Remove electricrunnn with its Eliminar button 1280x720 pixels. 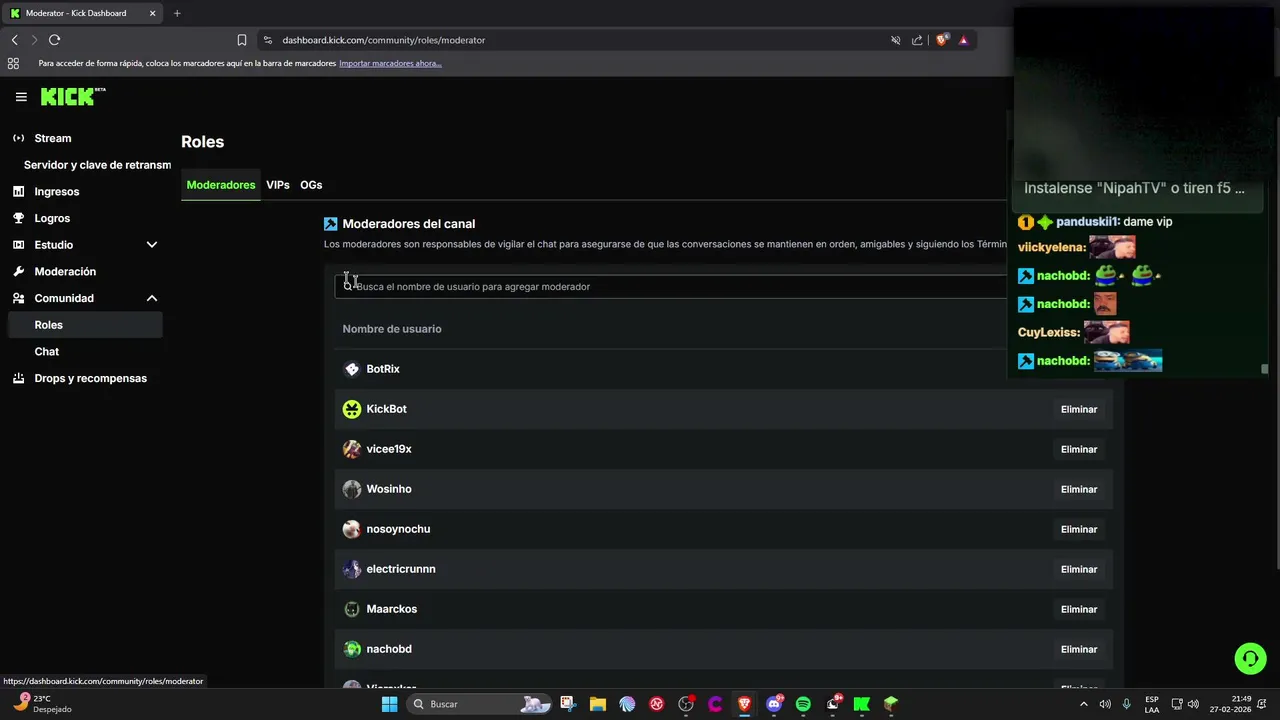coord(1079,569)
